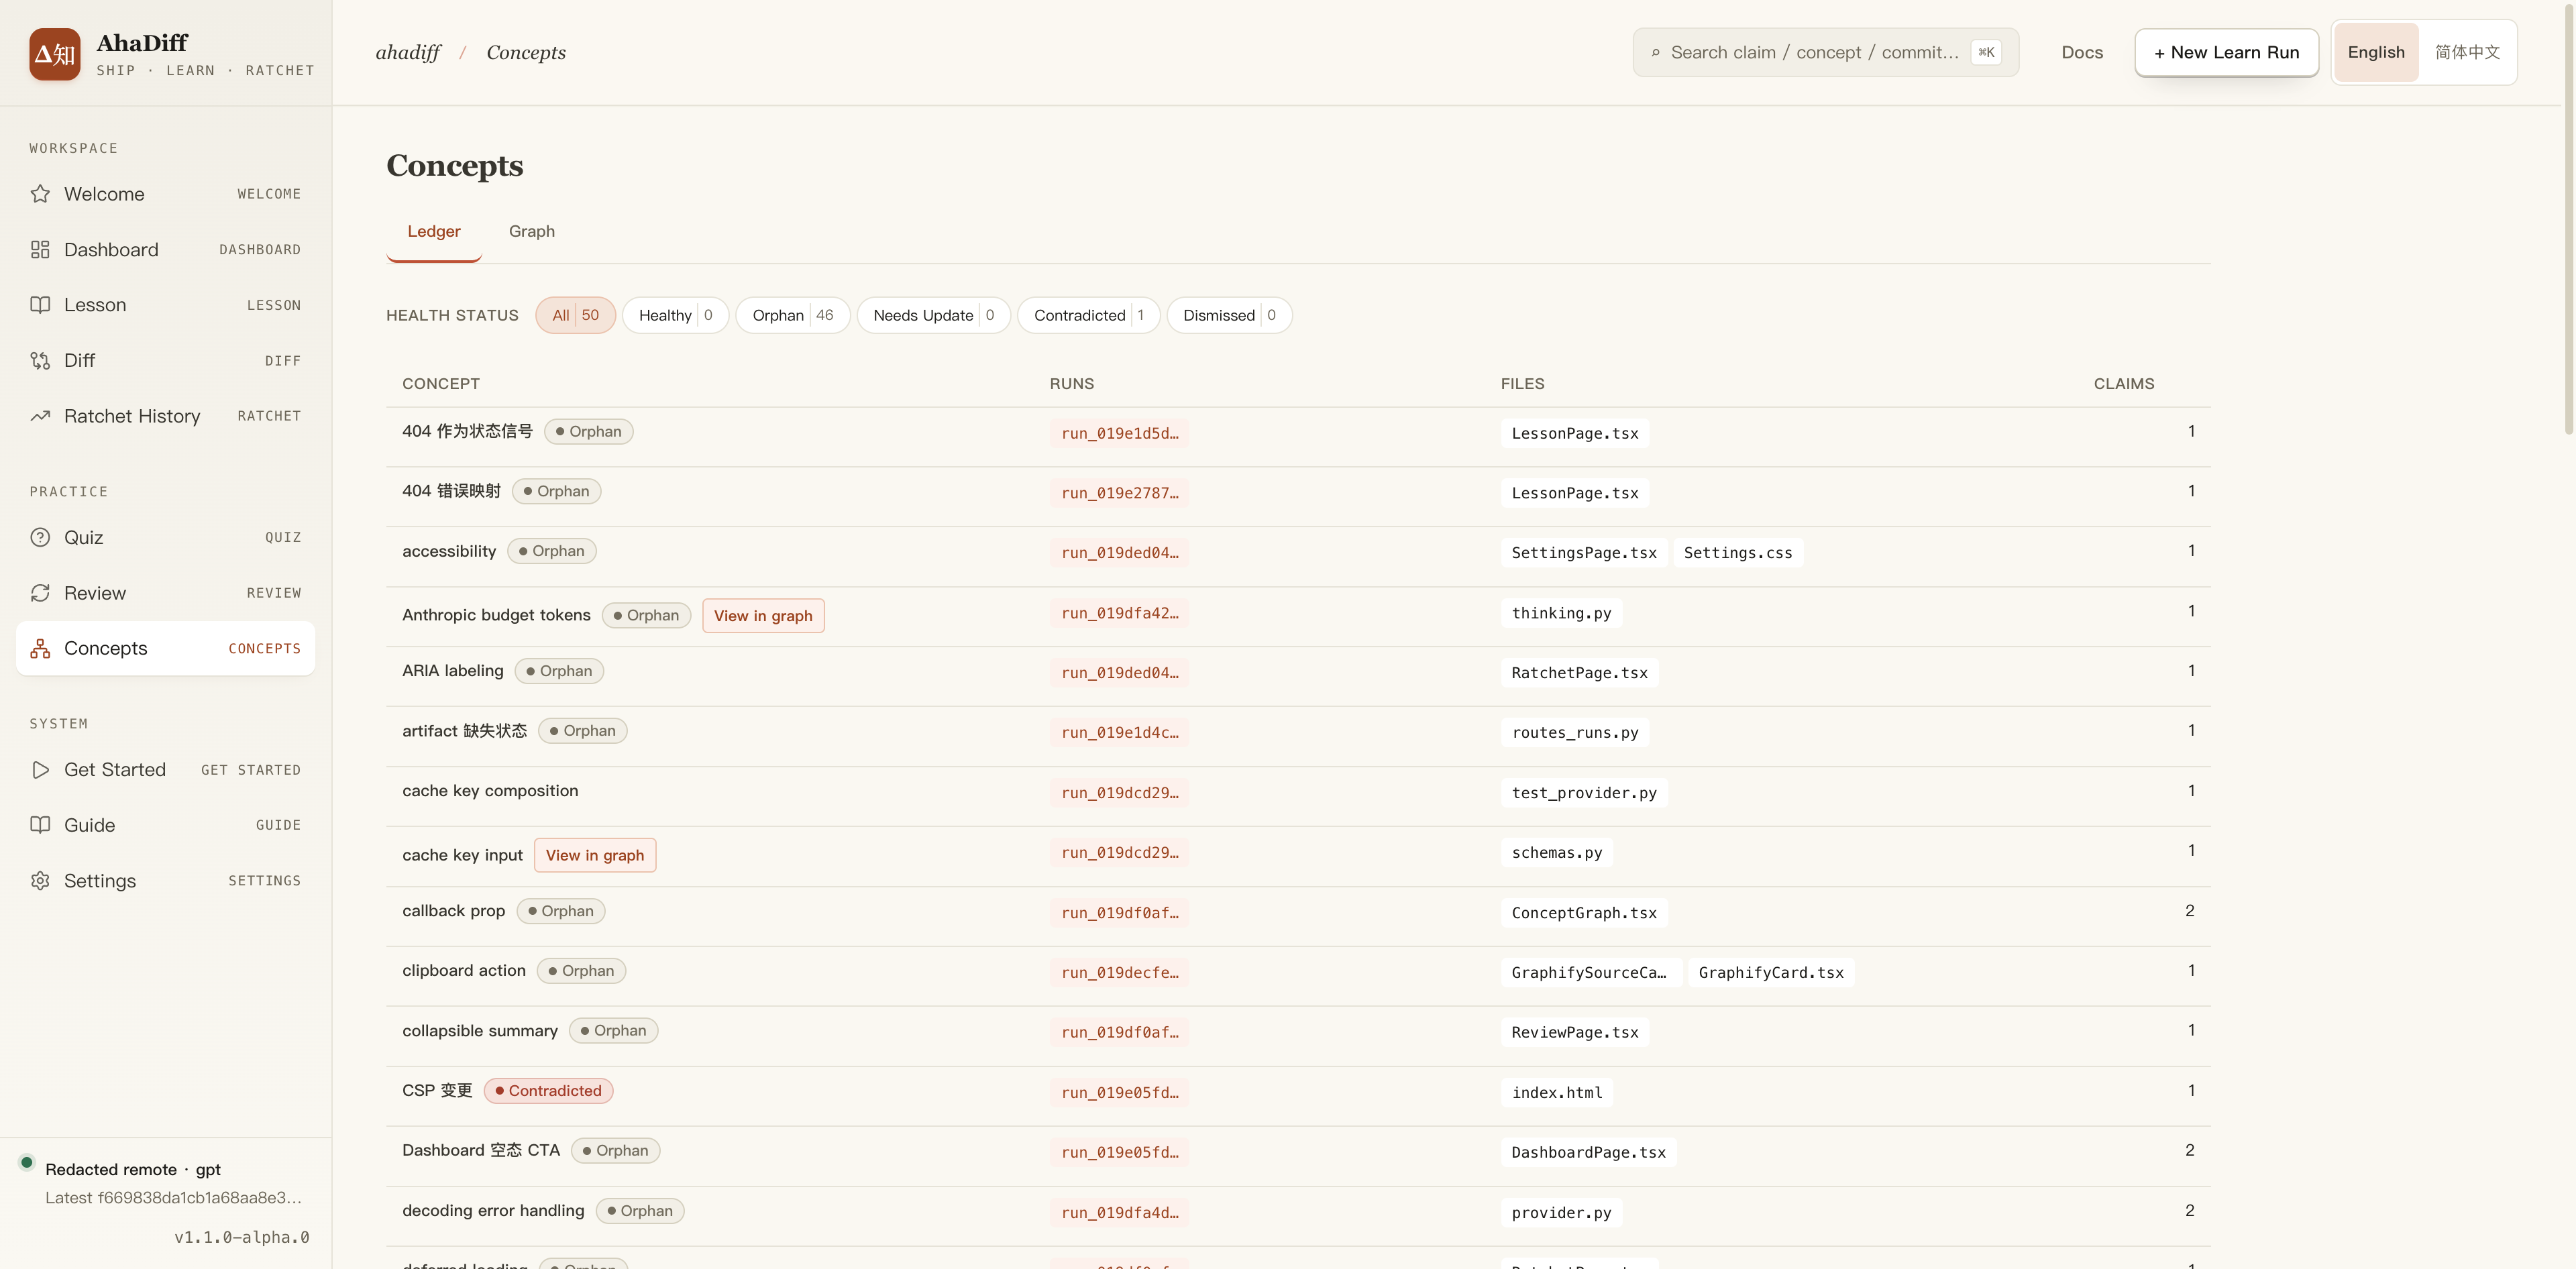Image resolution: width=2576 pixels, height=1269 pixels.
Task: Click the New Learn Run button
Action: click(2226, 52)
